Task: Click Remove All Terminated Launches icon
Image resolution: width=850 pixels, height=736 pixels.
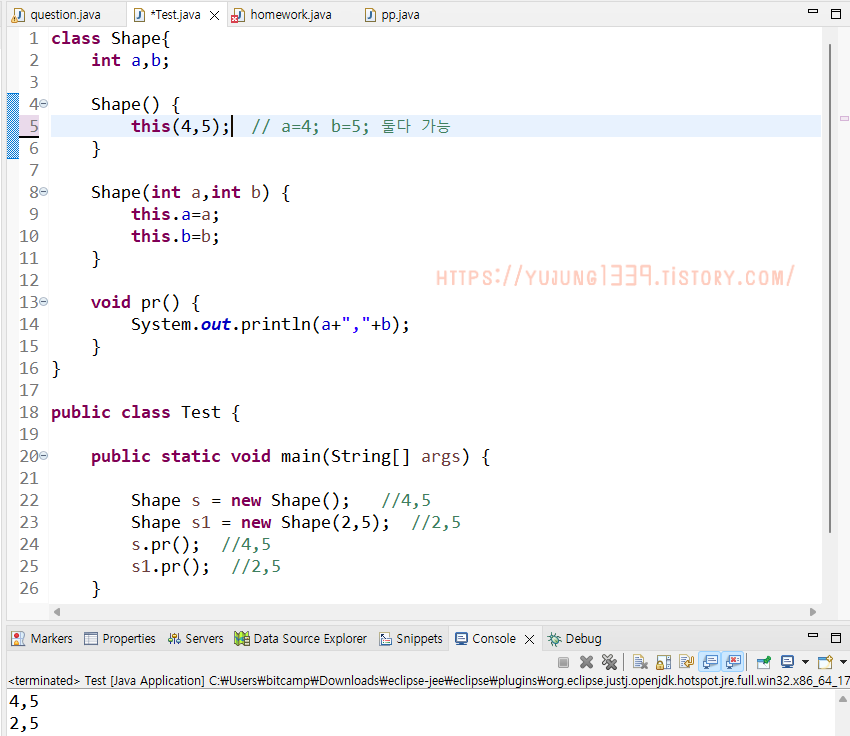Action: [x=609, y=662]
